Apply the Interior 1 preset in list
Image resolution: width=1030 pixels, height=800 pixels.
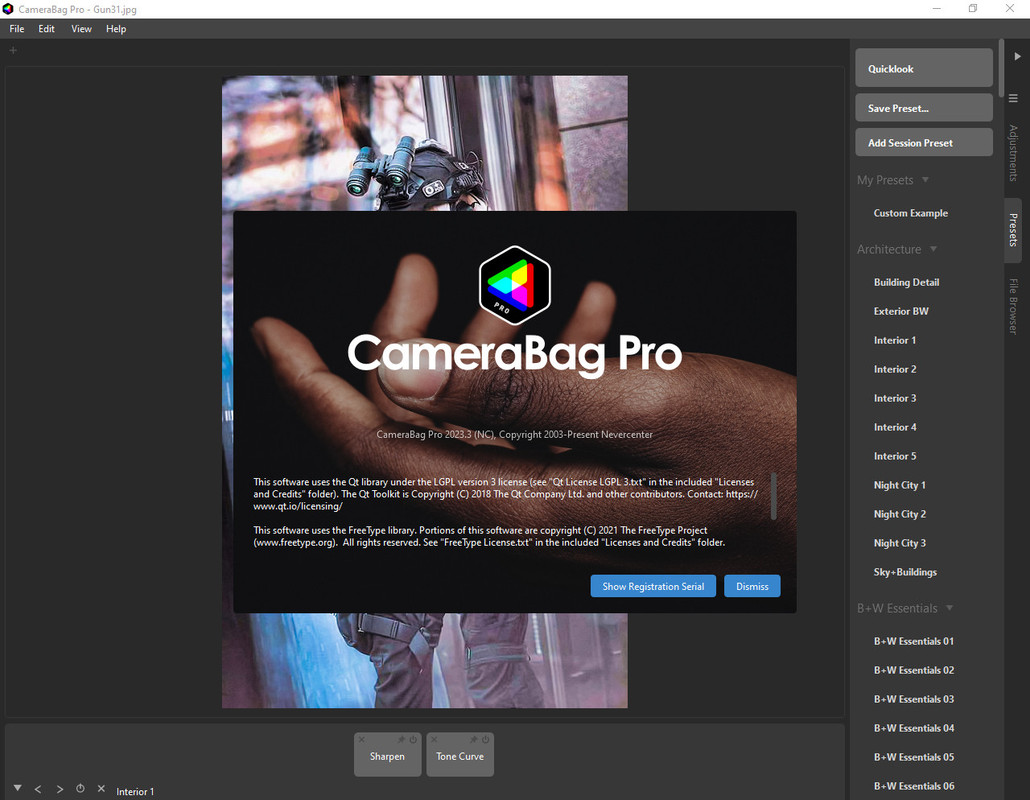(x=895, y=340)
